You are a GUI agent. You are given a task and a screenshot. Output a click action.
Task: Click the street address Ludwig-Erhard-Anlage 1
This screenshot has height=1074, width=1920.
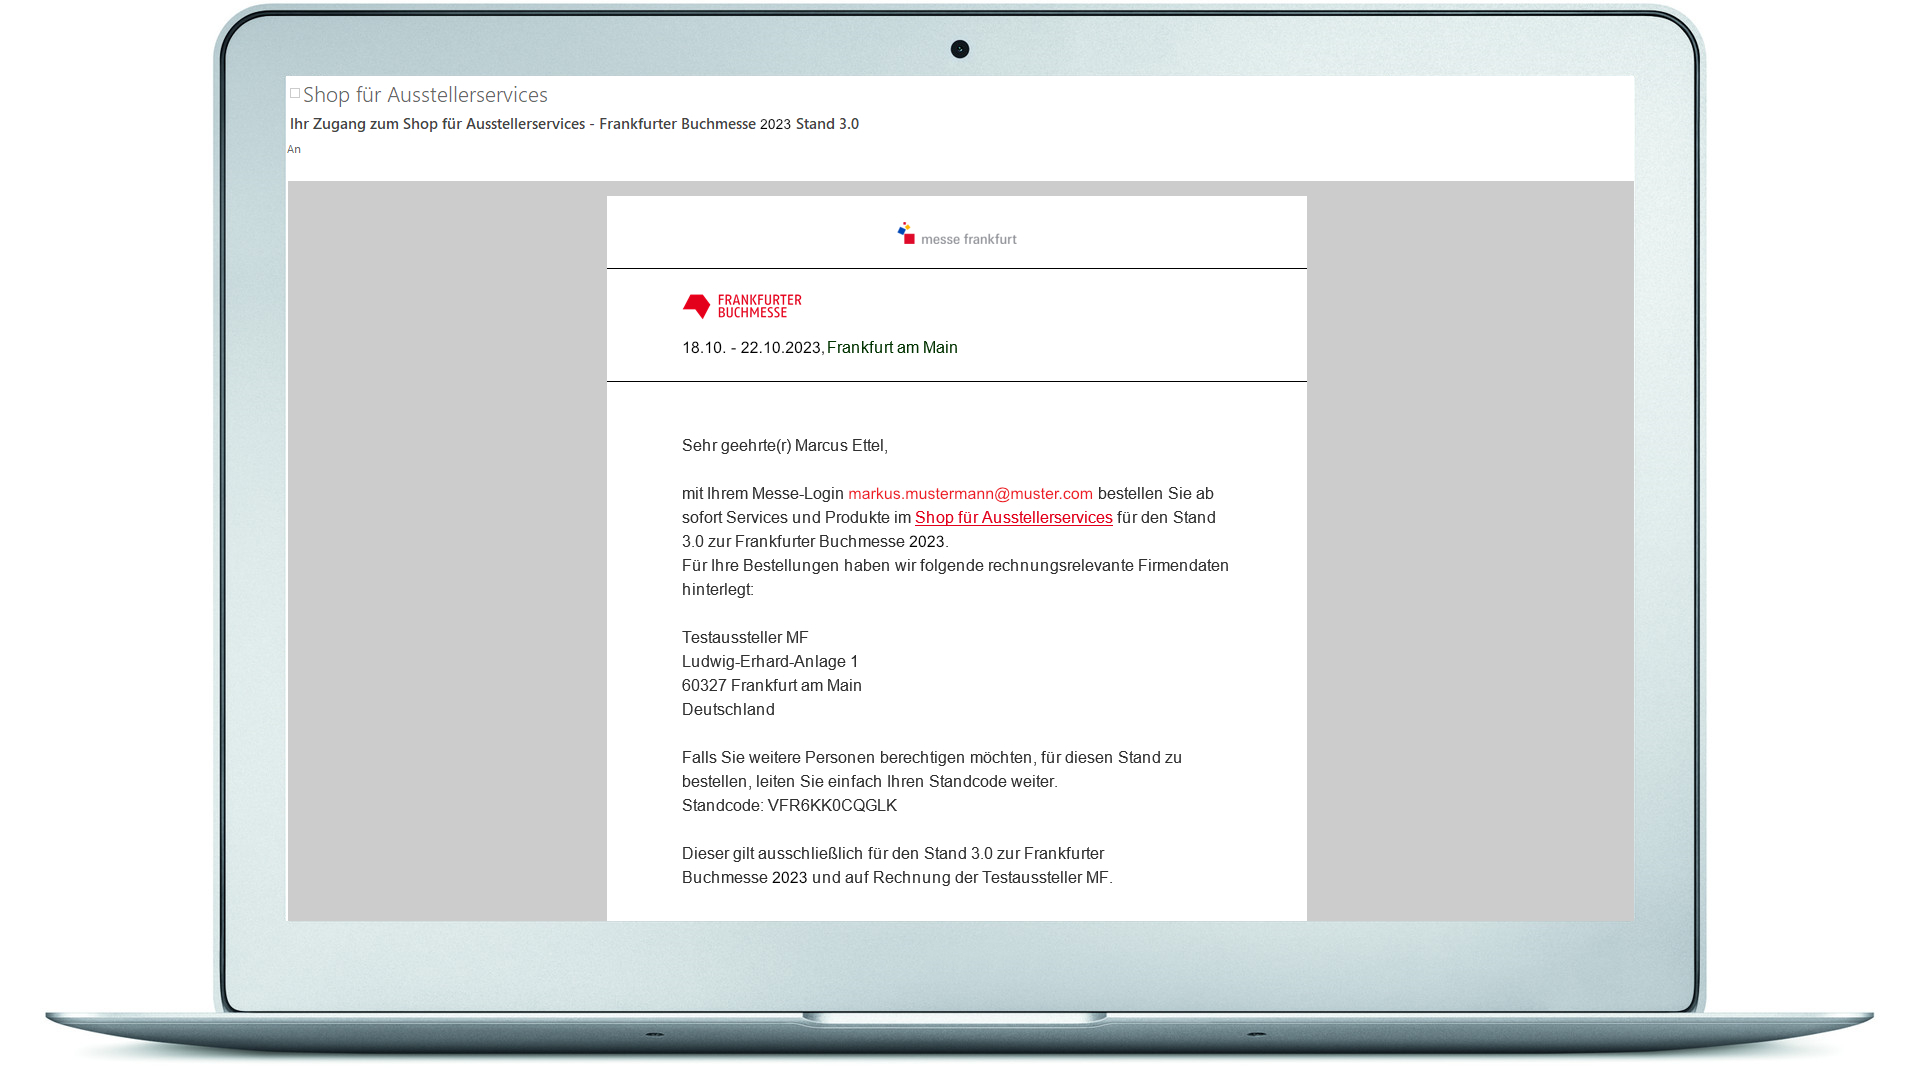click(770, 662)
